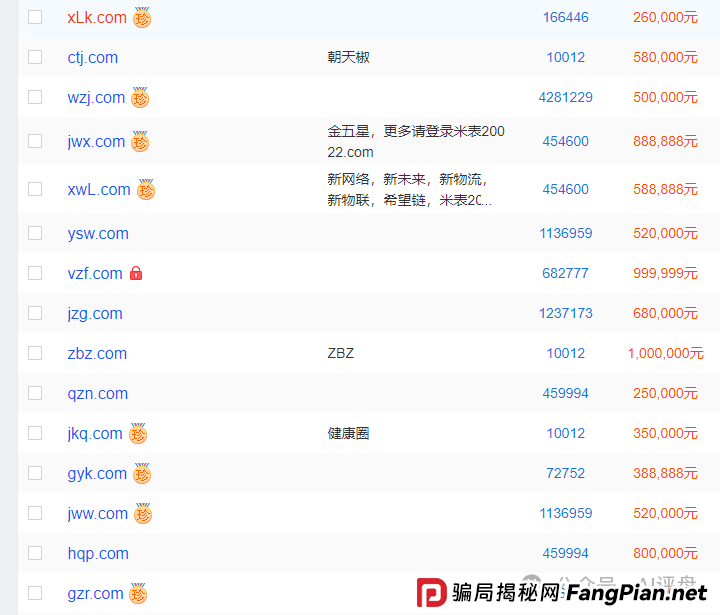Click the medal icon beside gzr.com
Image resolution: width=720 pixels, height=615 pixels.
[139, 594]
